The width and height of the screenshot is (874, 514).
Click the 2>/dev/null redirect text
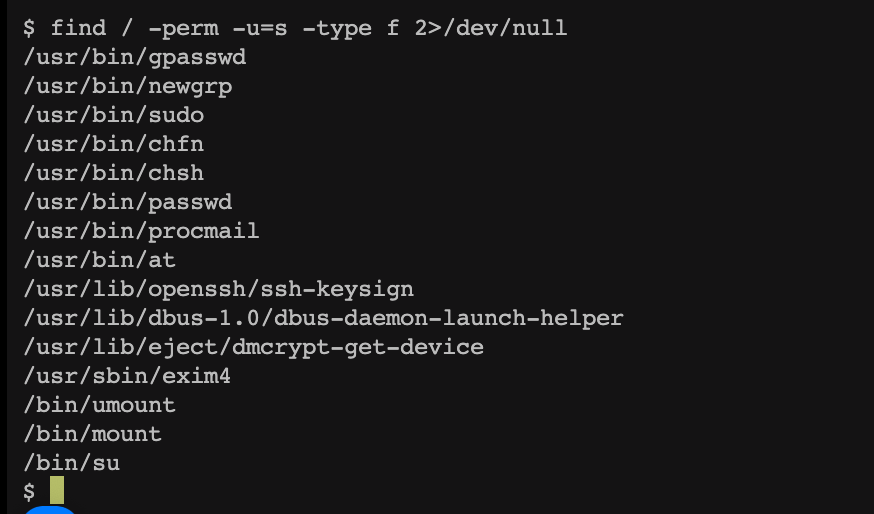pyautogui.click(x=490, y=28)
